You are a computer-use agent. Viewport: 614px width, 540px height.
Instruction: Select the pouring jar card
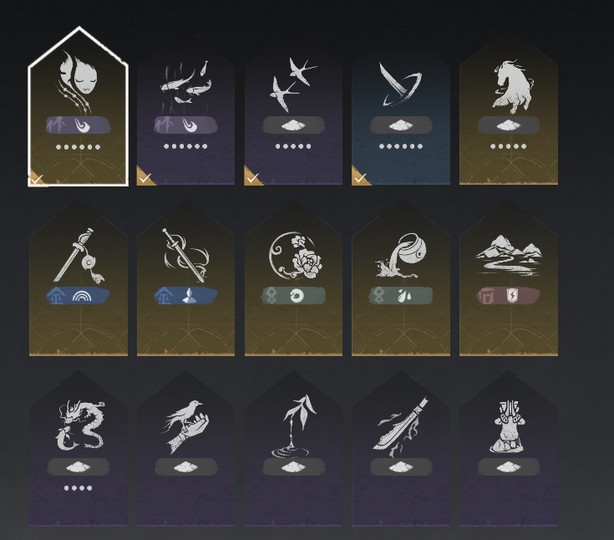point(401,278)
